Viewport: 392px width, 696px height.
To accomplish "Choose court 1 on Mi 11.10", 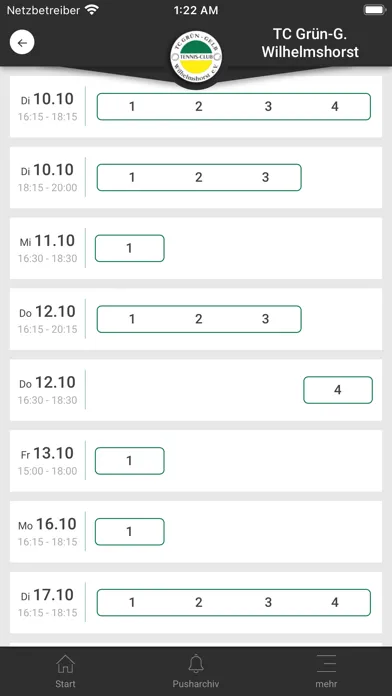I will [x=130, y=248].
